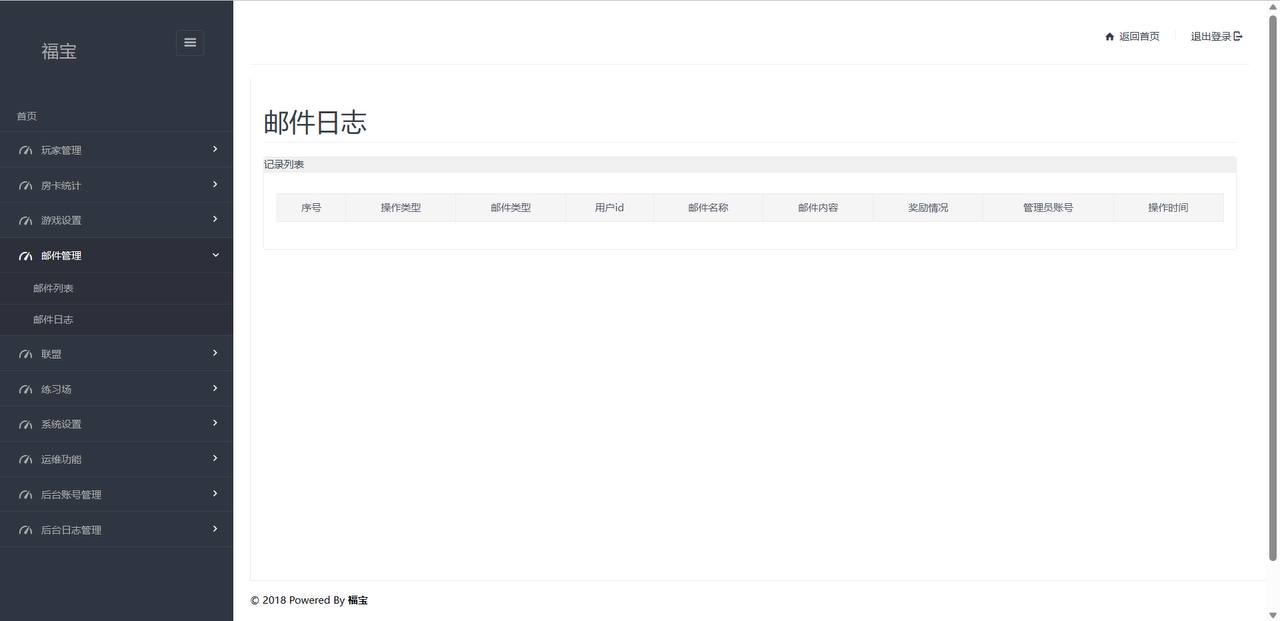Screen dimensions: 1280x621
Task: Select the 游戏设置 menu label
Action: coord(61,221)
